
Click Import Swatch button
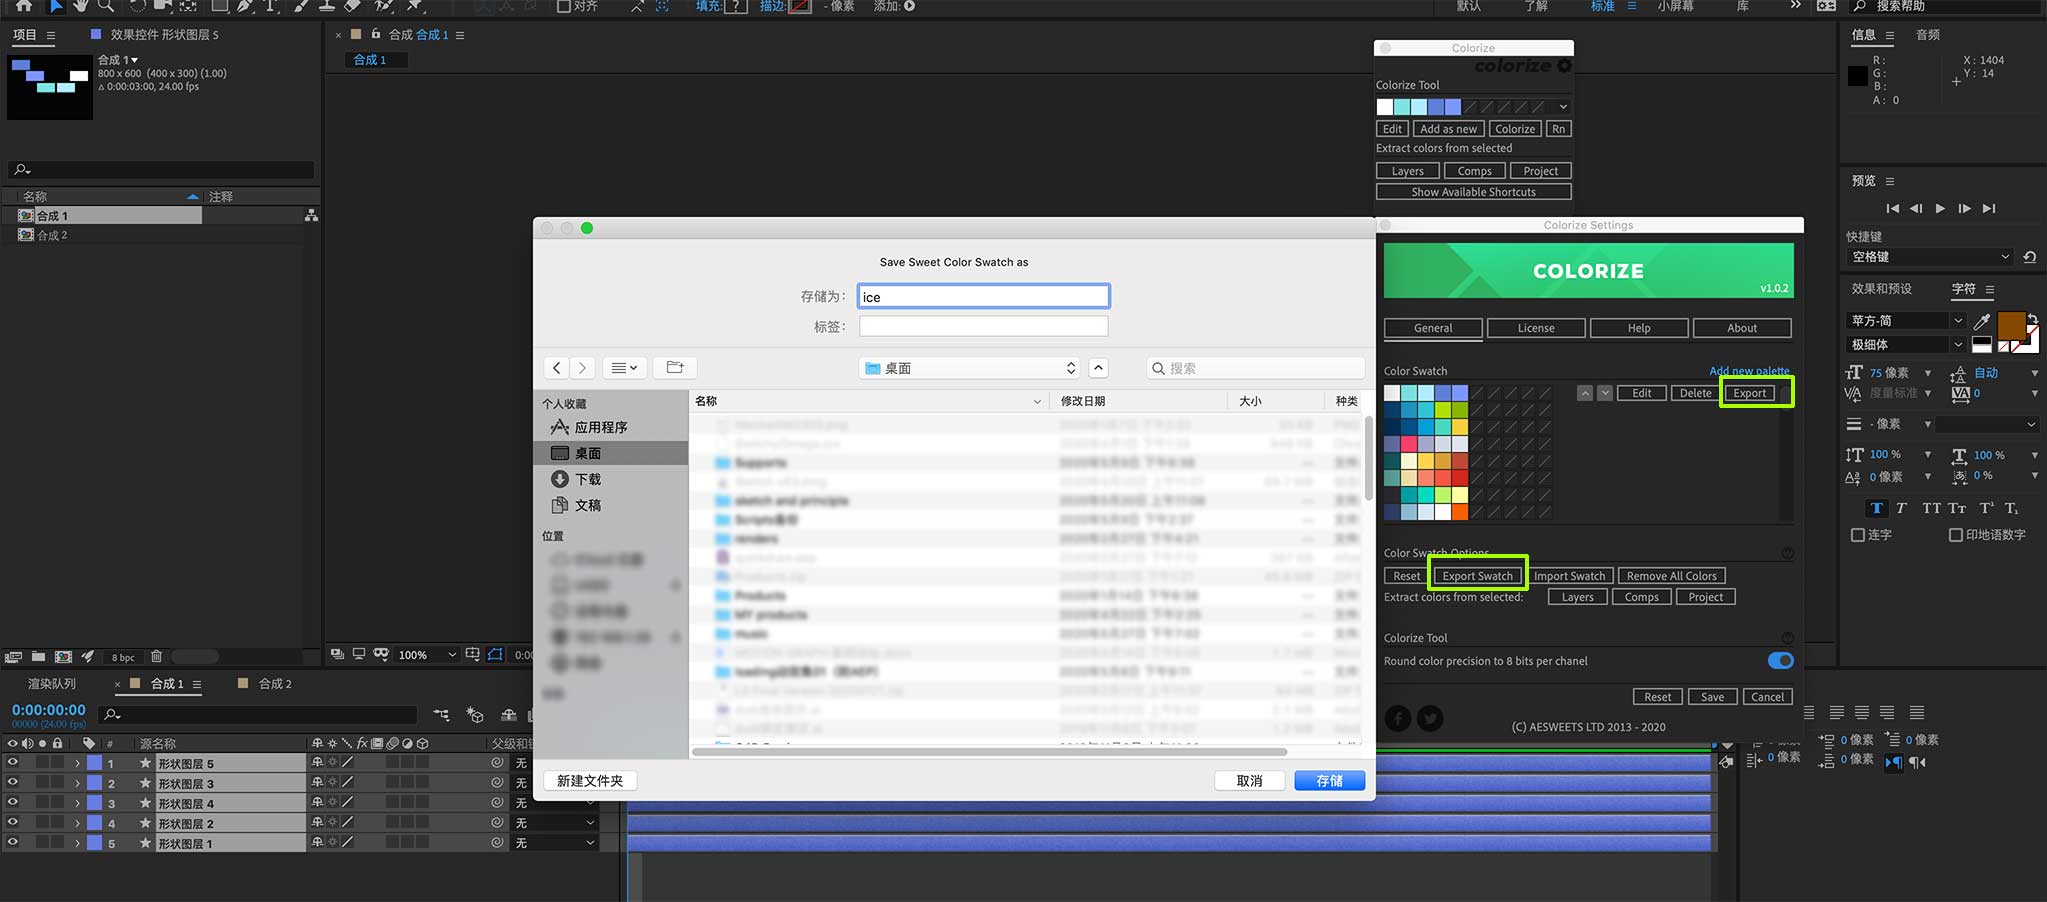pyautogui.click(x=1569, y=576)
